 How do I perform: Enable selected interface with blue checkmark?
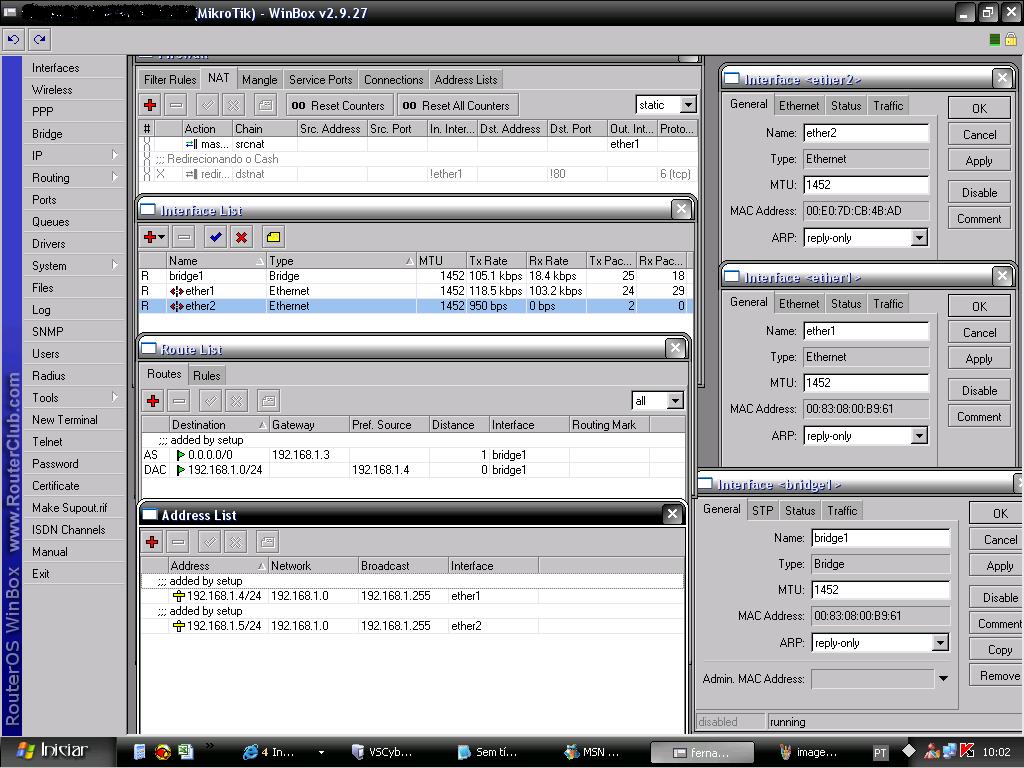(x=215, y=237)
